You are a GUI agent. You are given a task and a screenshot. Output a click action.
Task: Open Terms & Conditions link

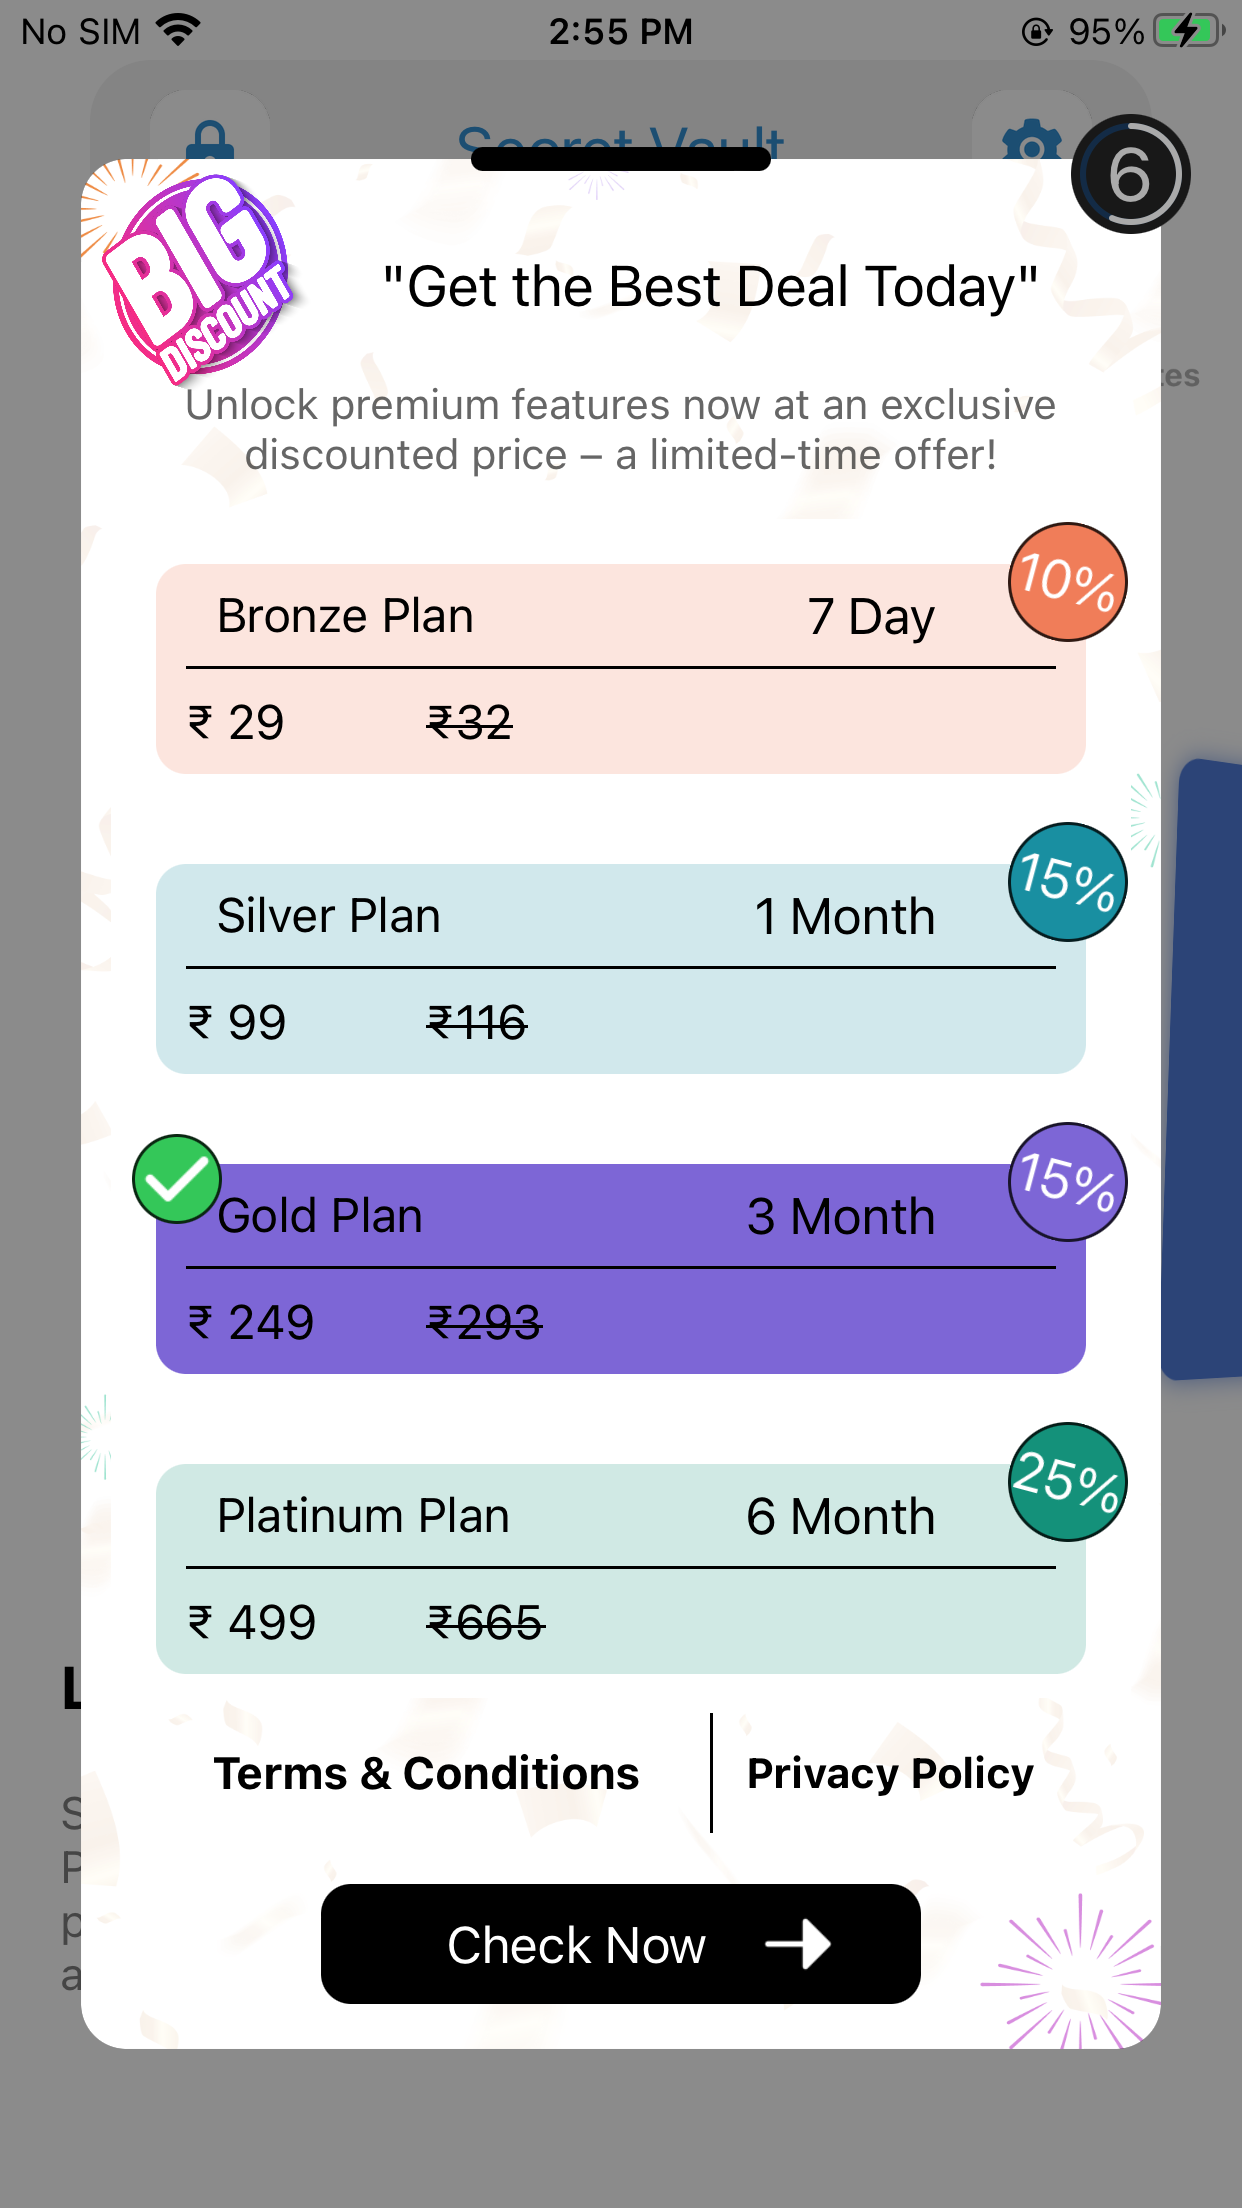426,1773
